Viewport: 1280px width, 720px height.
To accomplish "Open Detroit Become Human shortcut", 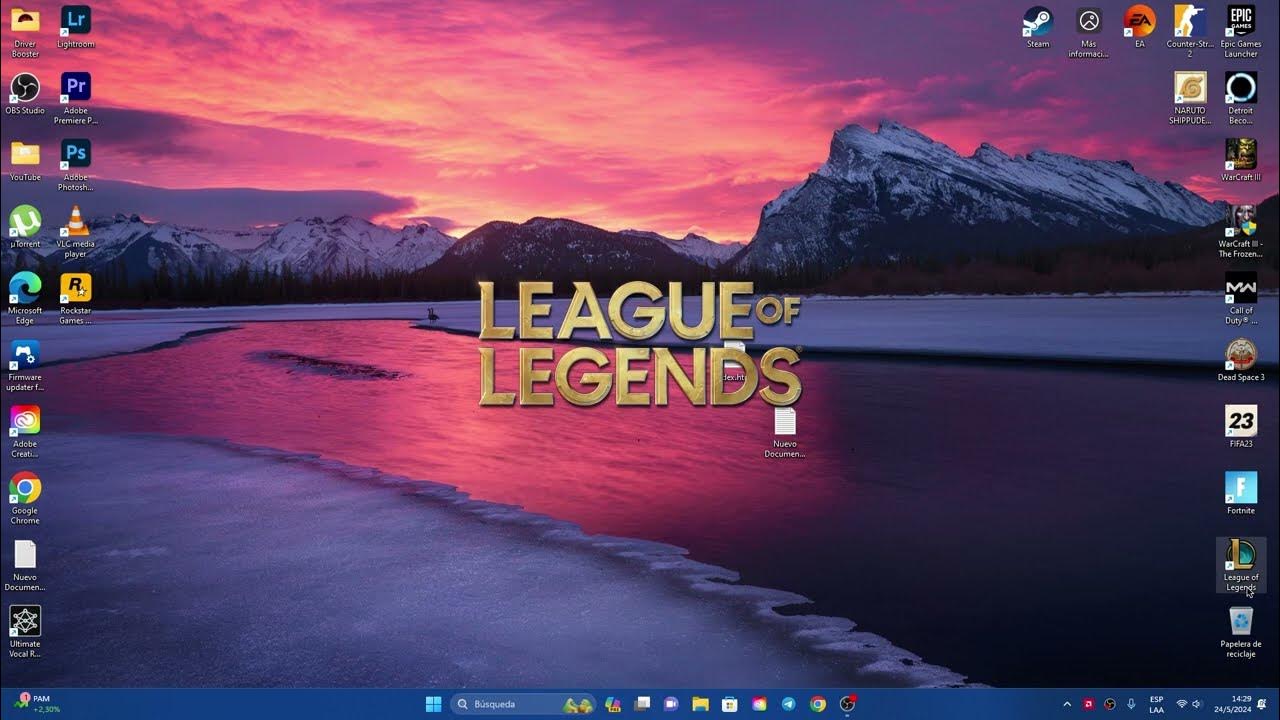I will pyautogui.click(x=1241, y=98).
